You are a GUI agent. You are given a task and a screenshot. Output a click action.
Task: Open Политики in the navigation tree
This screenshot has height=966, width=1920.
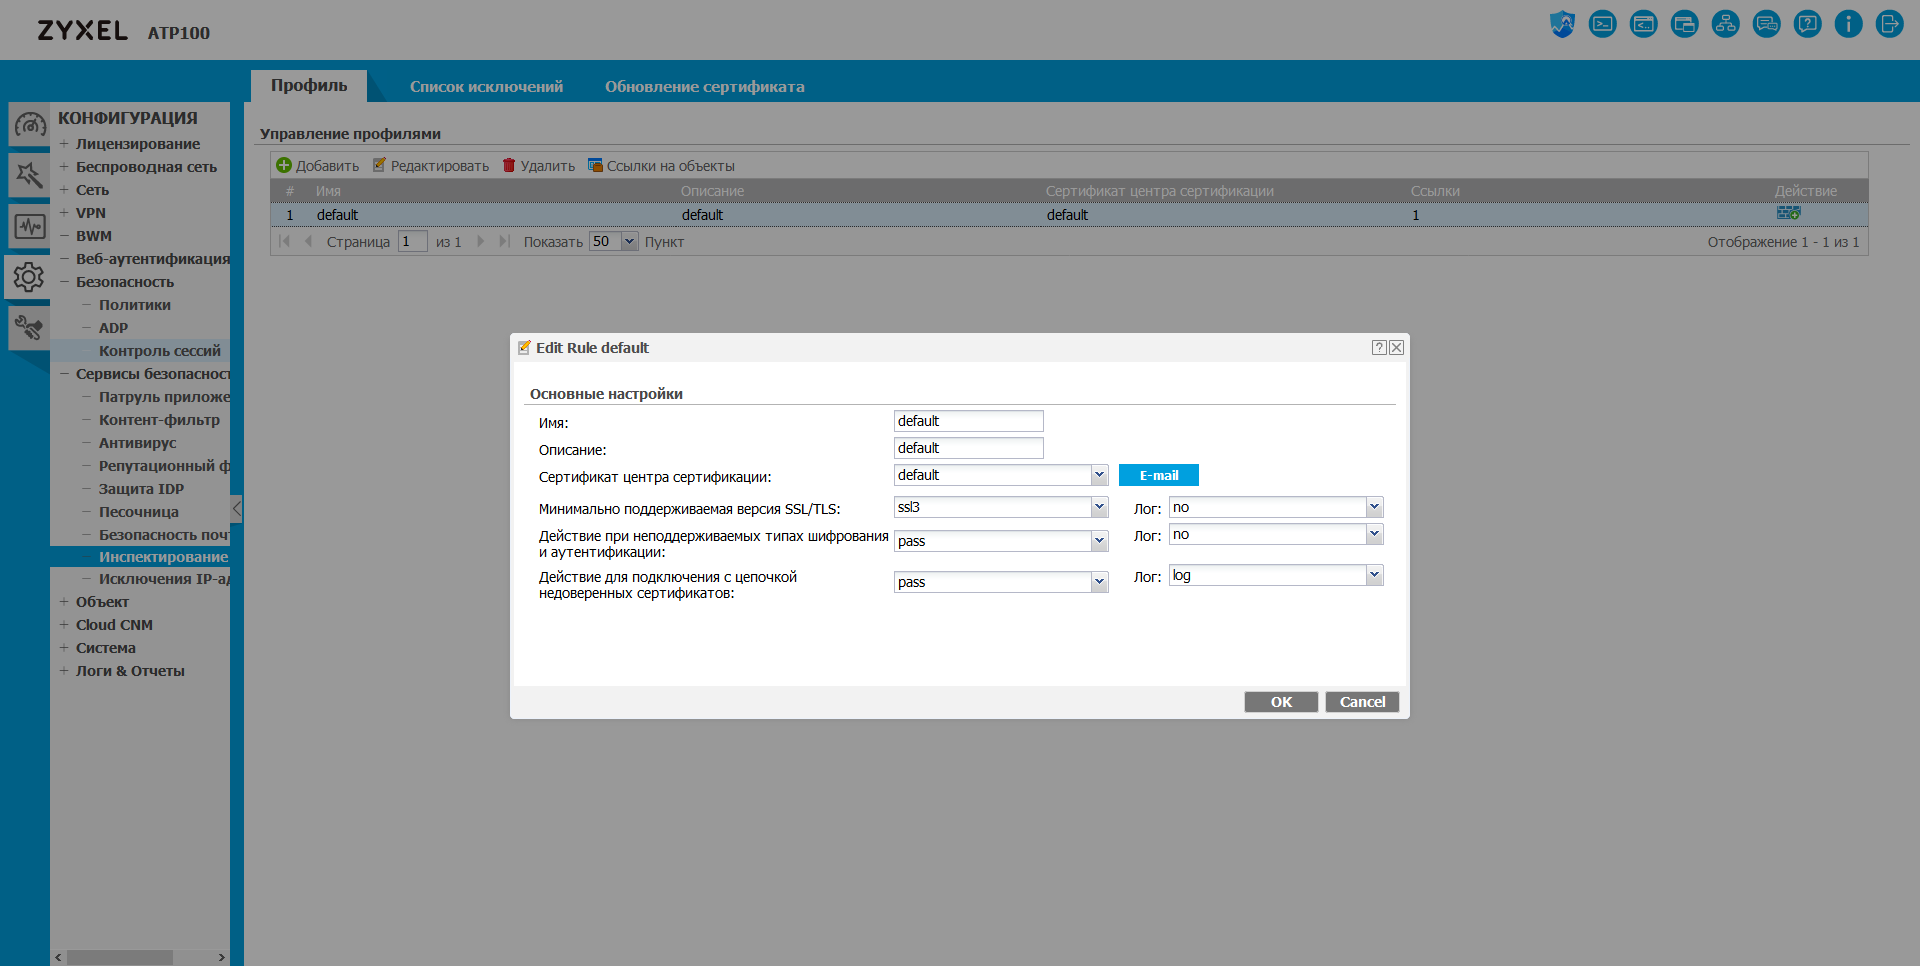click(134, 305)
